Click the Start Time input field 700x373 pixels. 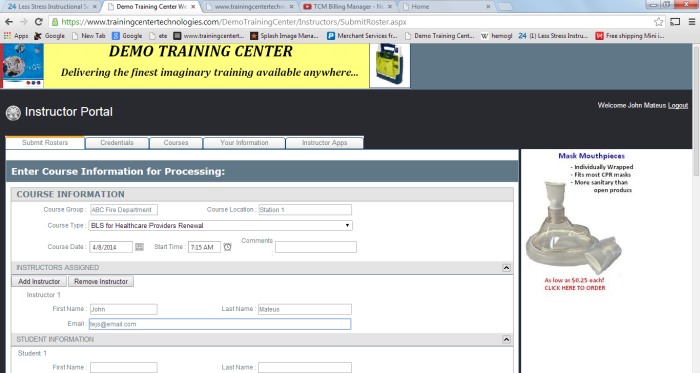point(204,247)
